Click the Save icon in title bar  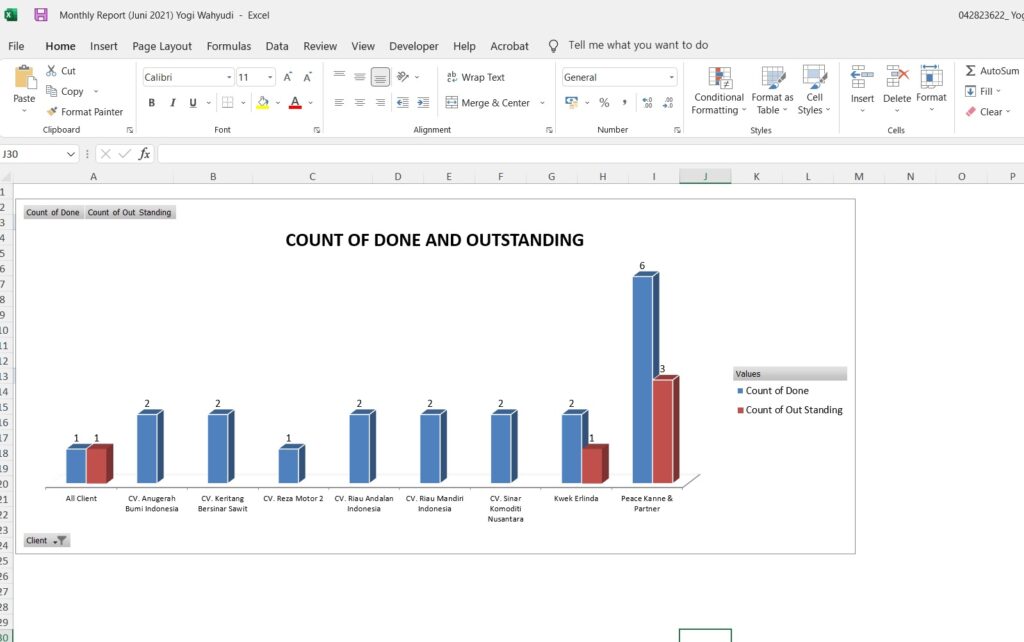(41, 15)
